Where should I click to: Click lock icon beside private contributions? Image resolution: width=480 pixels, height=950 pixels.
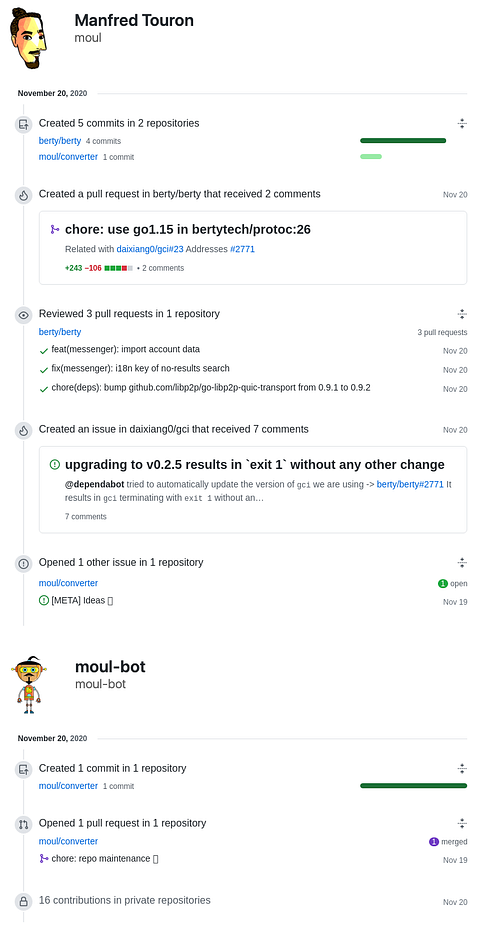pos(24,902)
